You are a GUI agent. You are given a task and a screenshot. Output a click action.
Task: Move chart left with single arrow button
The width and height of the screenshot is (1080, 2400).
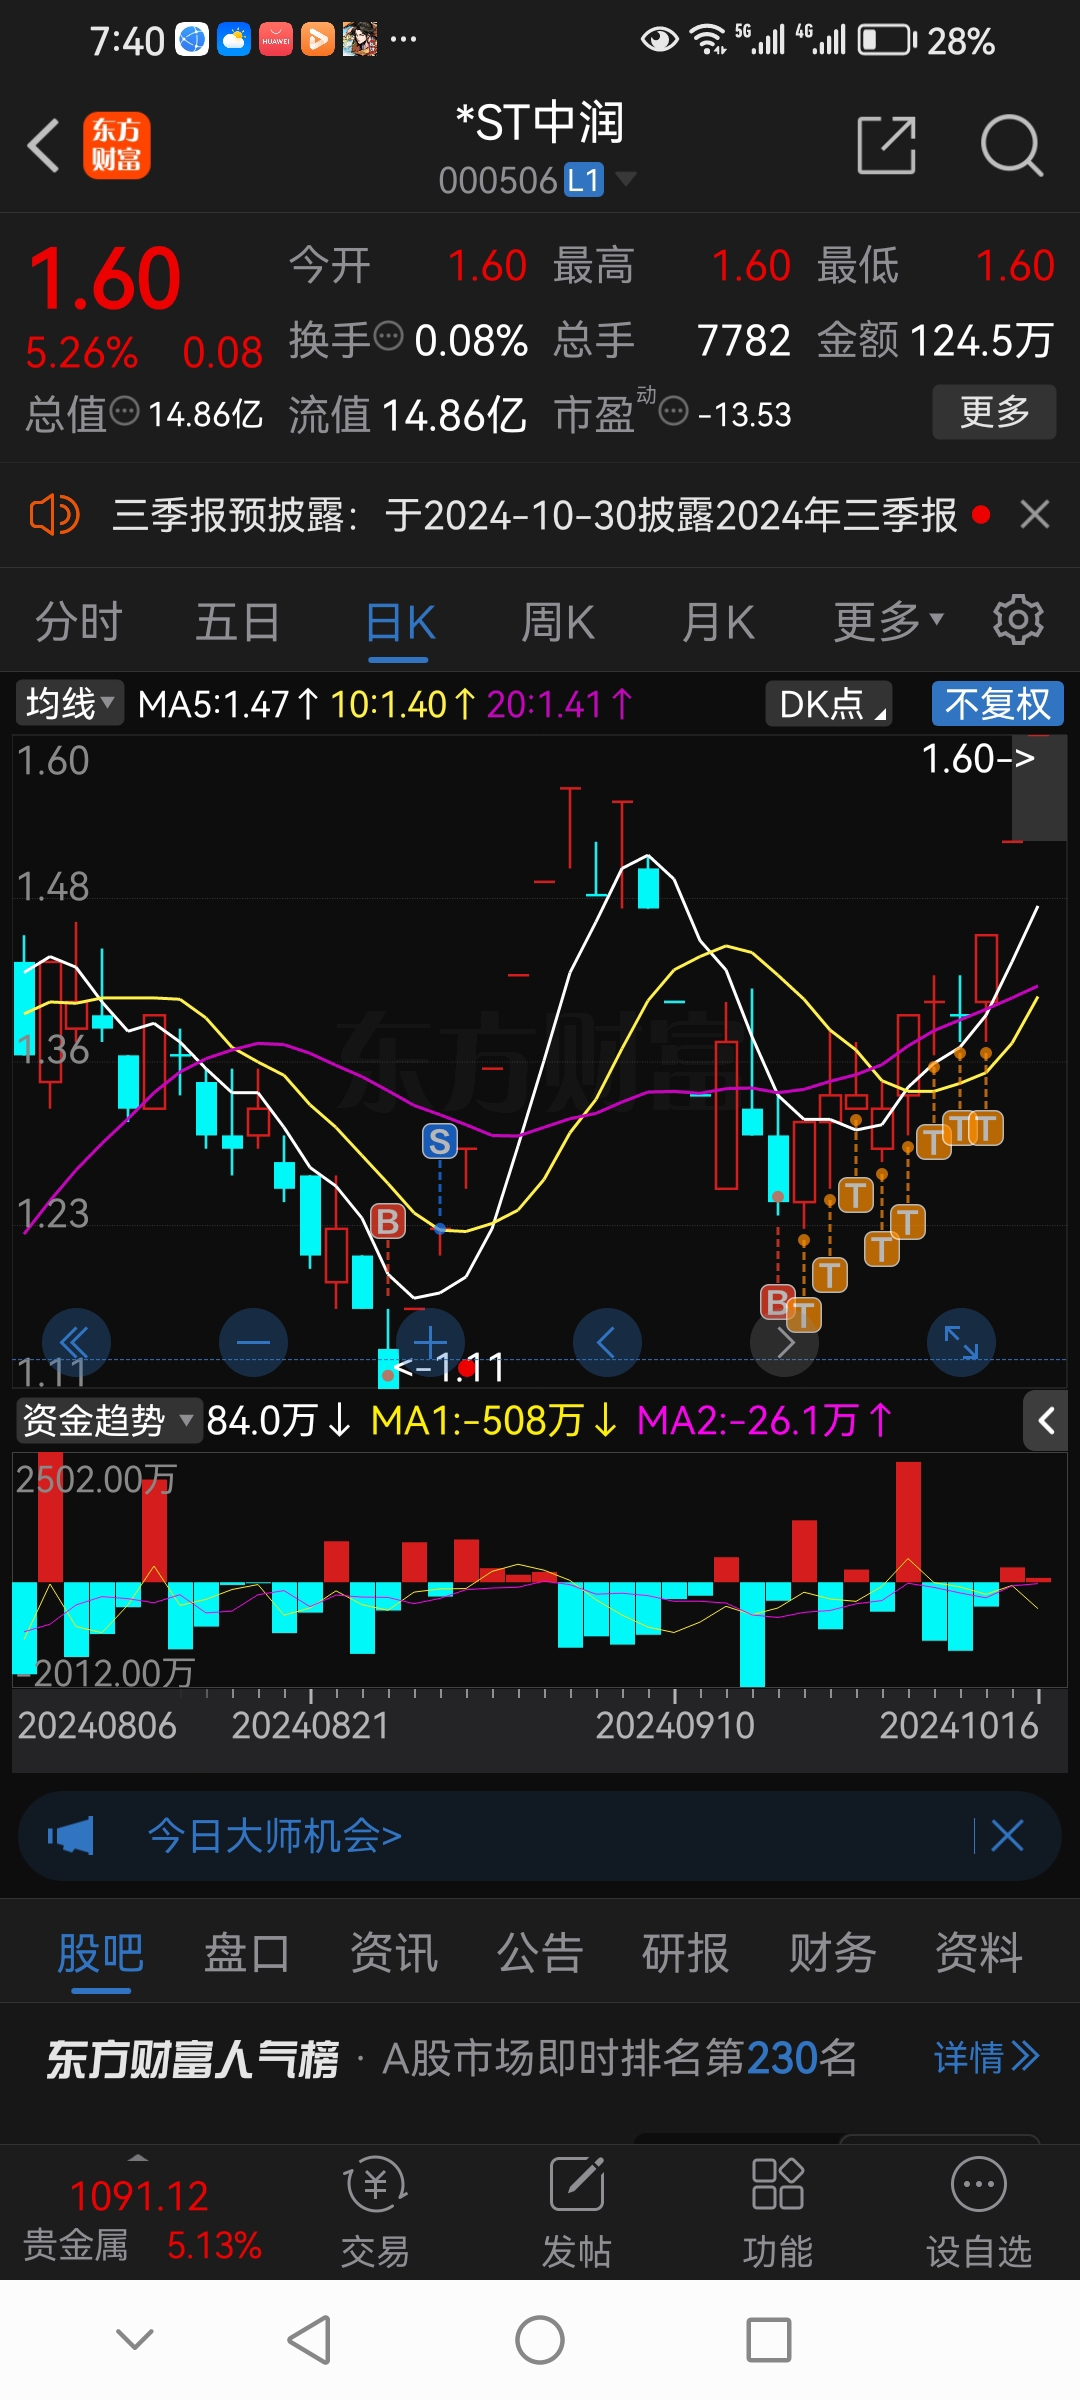coord(607,1342)
